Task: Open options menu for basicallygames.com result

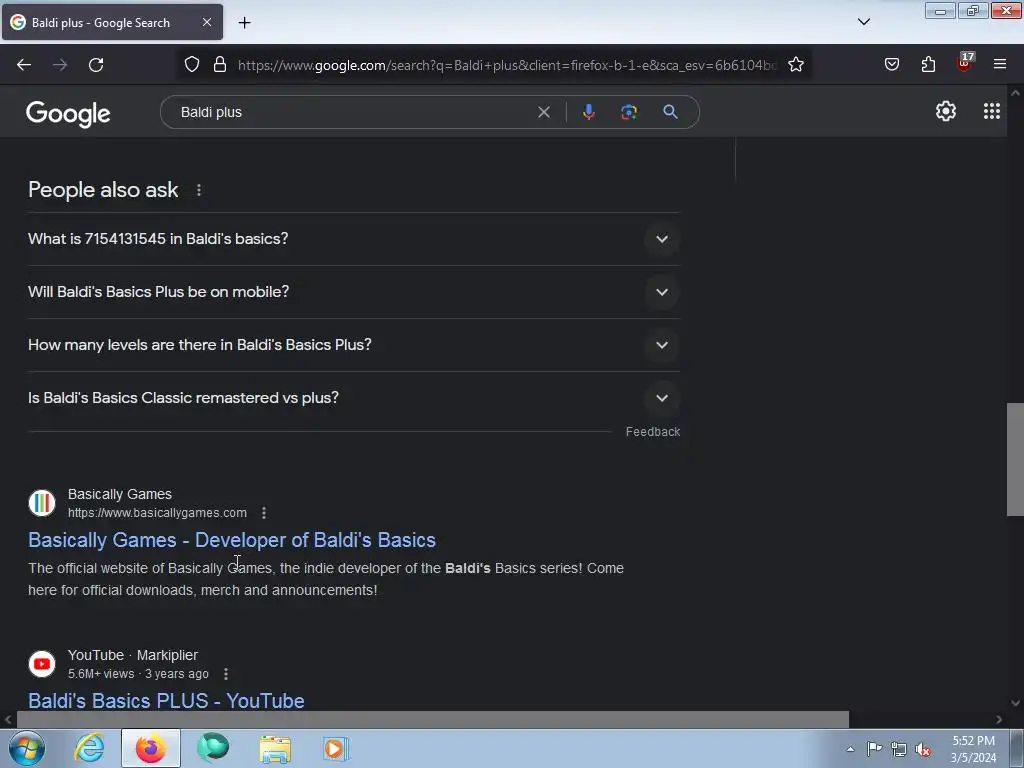Action: click(x=264, y=513)
